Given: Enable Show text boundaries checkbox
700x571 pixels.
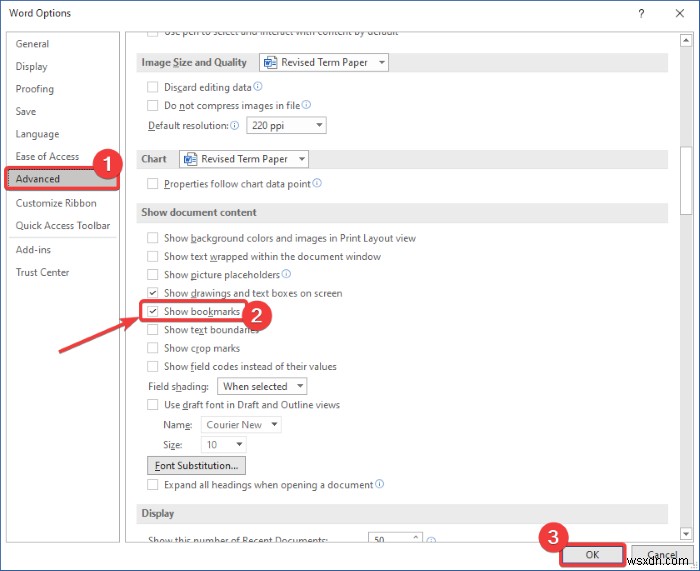Looking at the screenshot, I should [x=153, y=329].
